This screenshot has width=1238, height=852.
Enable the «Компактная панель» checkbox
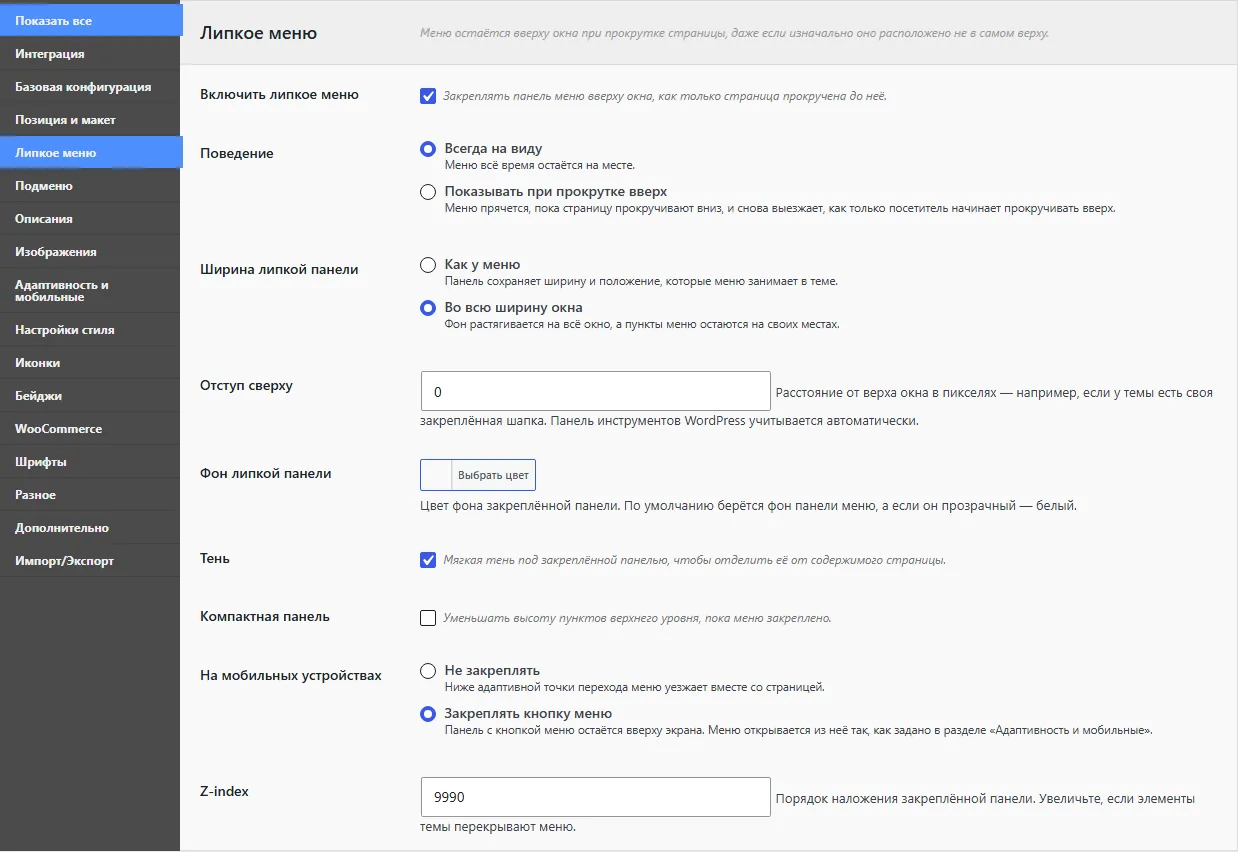click(x=428, y=618)
